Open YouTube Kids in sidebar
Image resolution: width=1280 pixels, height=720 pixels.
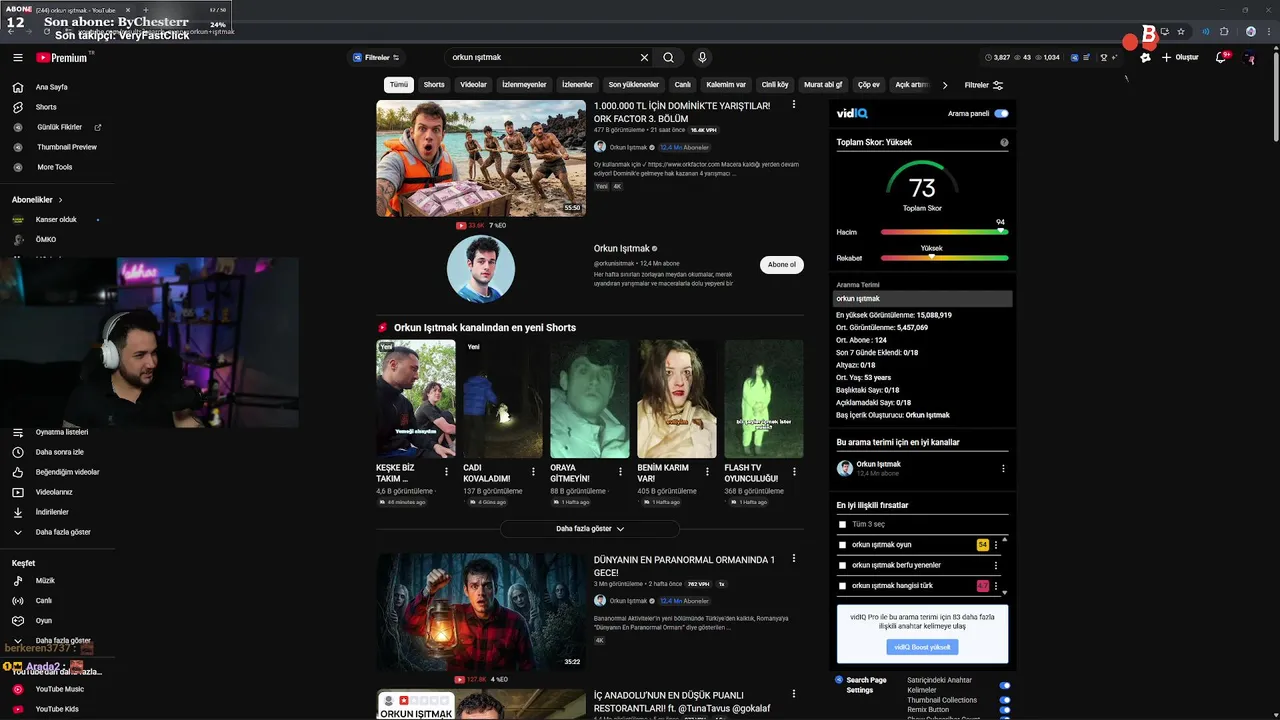(58, 709)
